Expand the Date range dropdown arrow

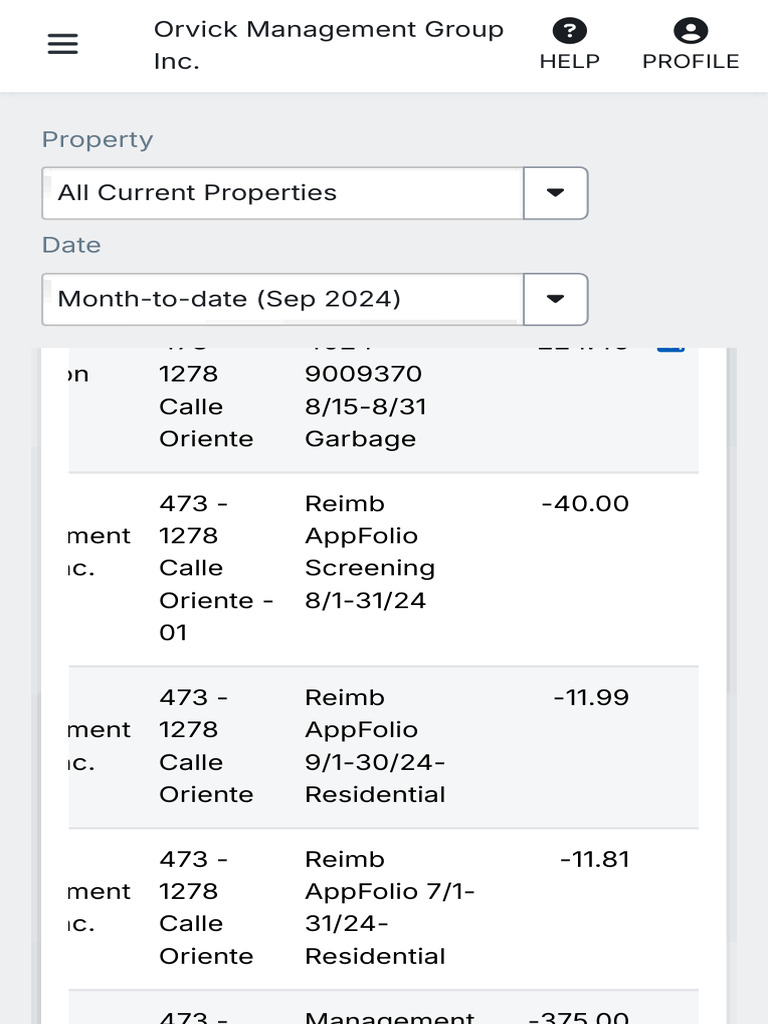coord(555,299)
